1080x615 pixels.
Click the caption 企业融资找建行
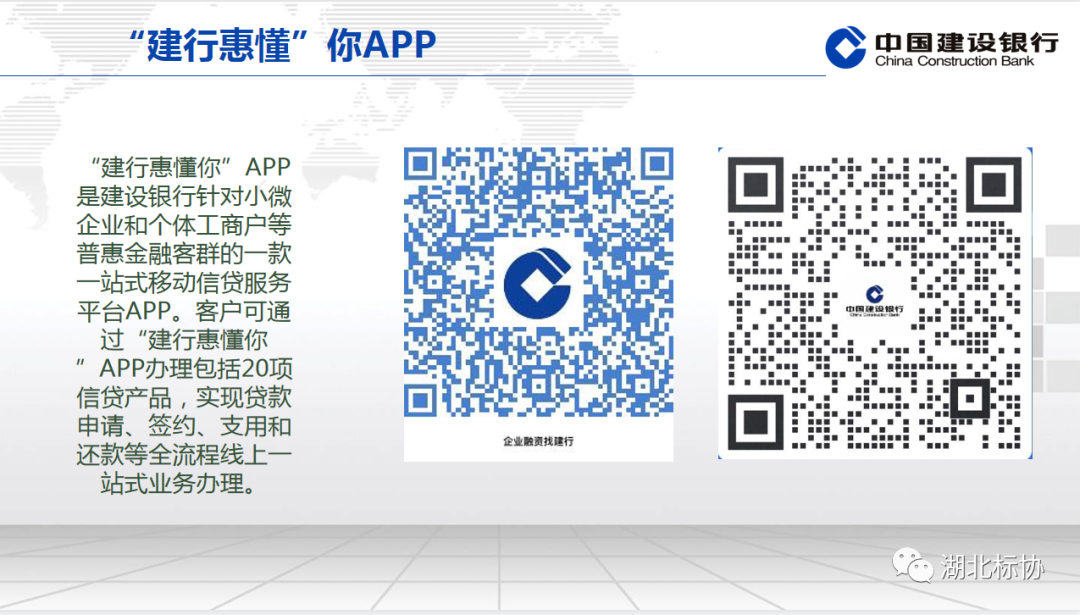point(538,441)
